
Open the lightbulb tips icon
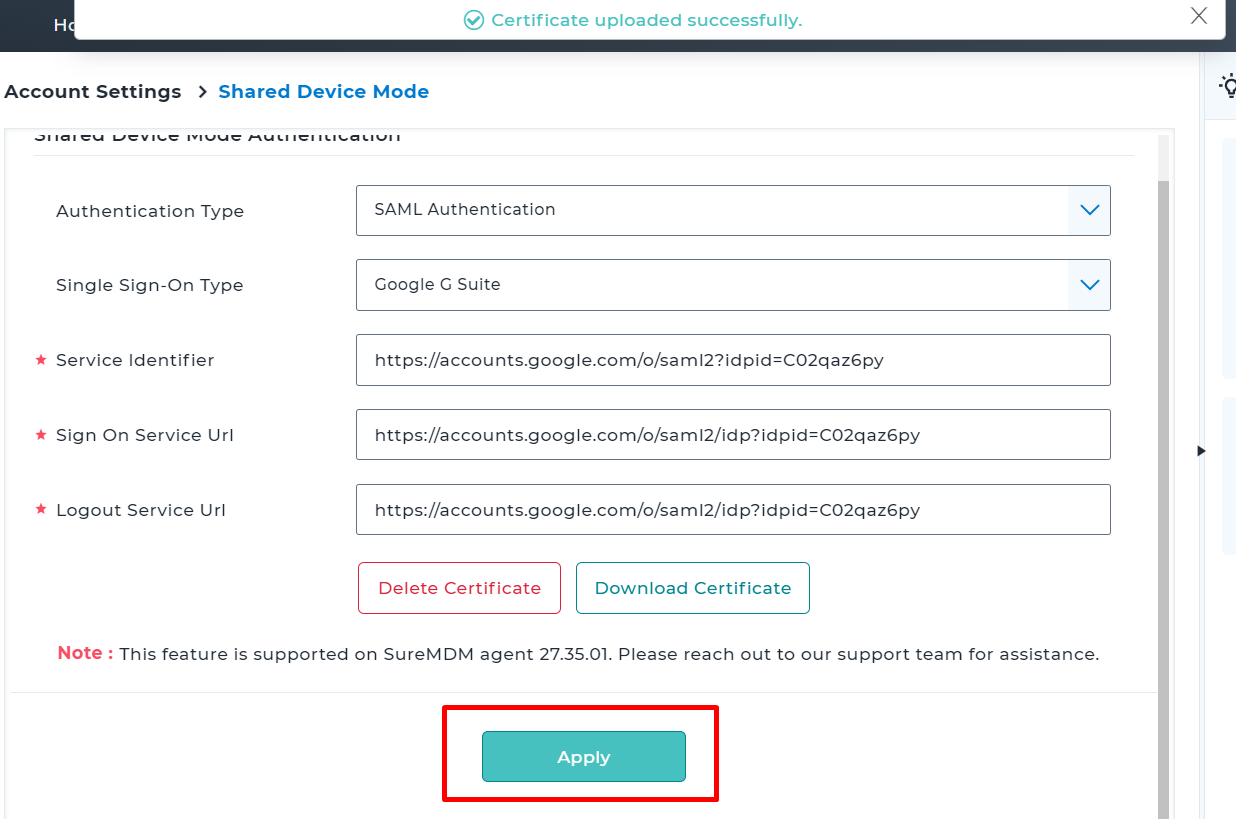[1227, 85]
